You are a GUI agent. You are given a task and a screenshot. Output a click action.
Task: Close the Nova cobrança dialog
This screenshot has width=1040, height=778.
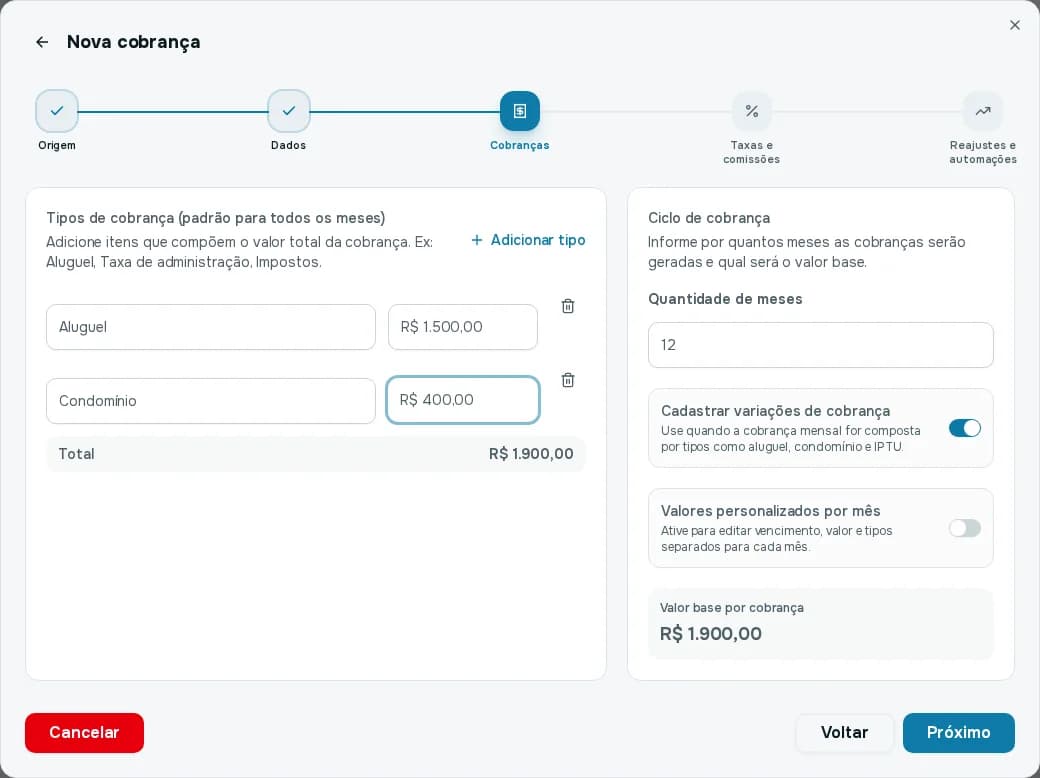[x=1014, y=25]
